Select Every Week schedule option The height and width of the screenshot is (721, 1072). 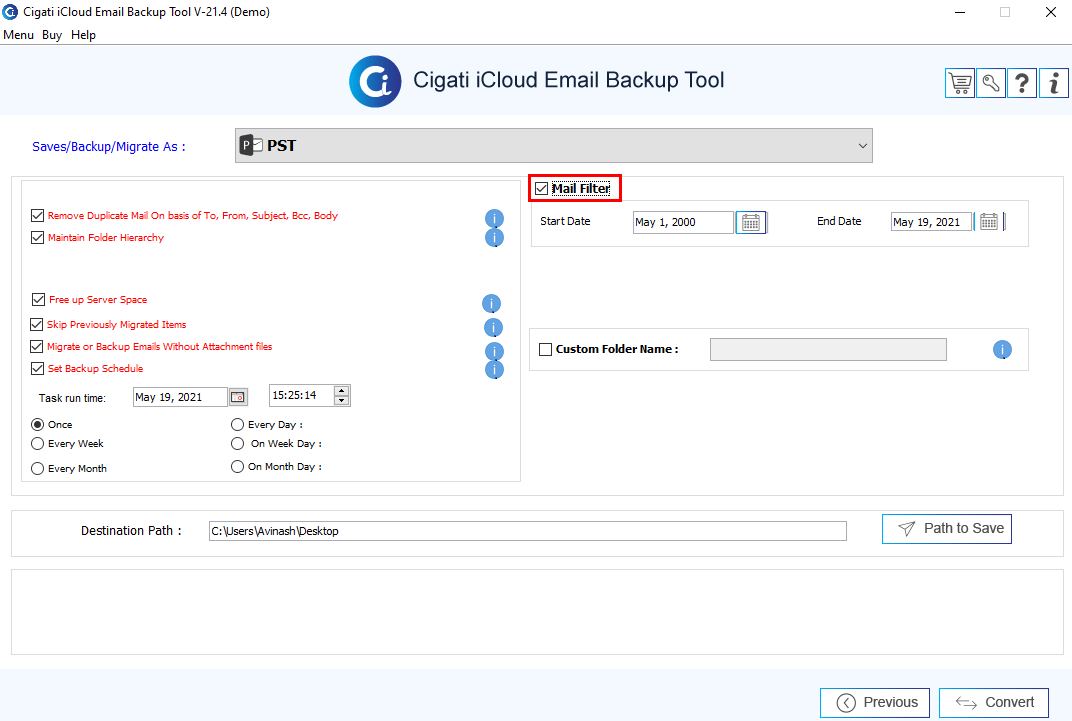pos(38,444)
